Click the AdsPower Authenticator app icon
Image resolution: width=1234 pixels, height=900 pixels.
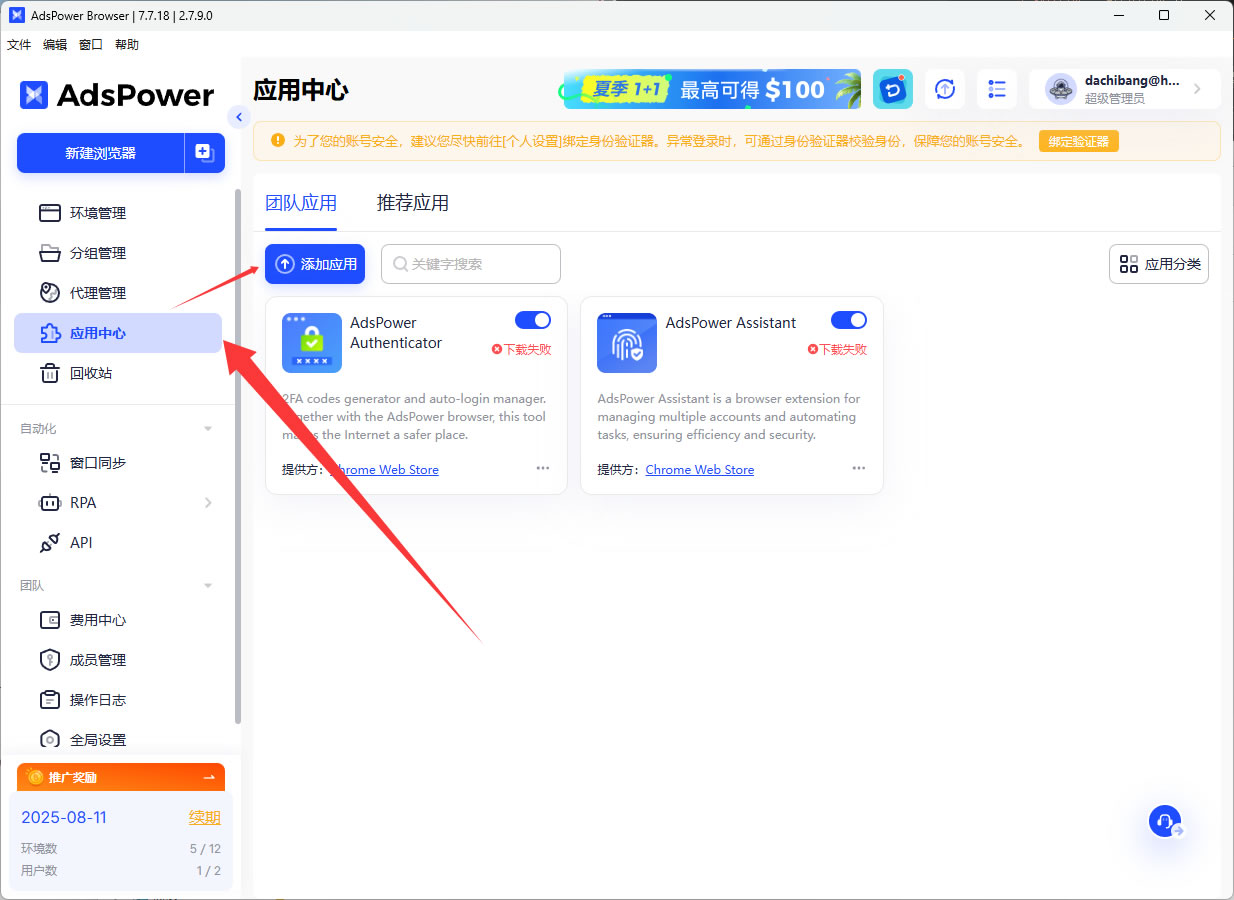click(311, 343)
